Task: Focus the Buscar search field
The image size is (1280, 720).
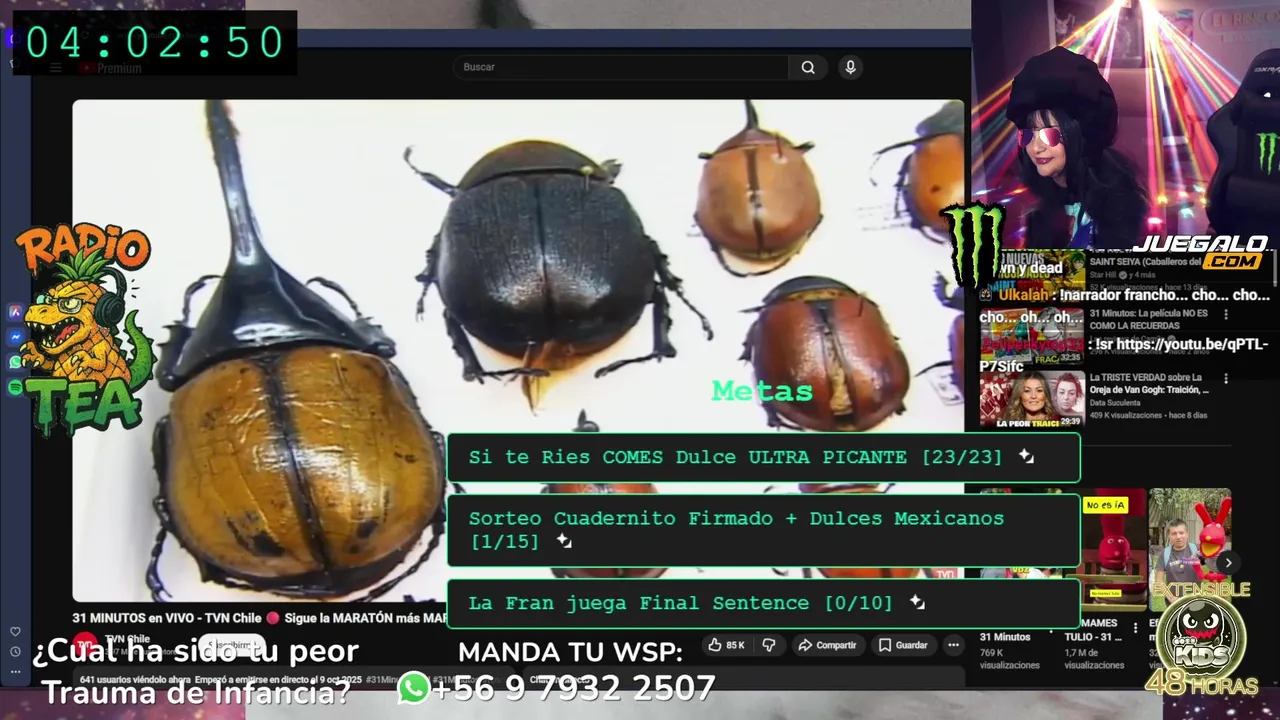Action: click(621, 67)
